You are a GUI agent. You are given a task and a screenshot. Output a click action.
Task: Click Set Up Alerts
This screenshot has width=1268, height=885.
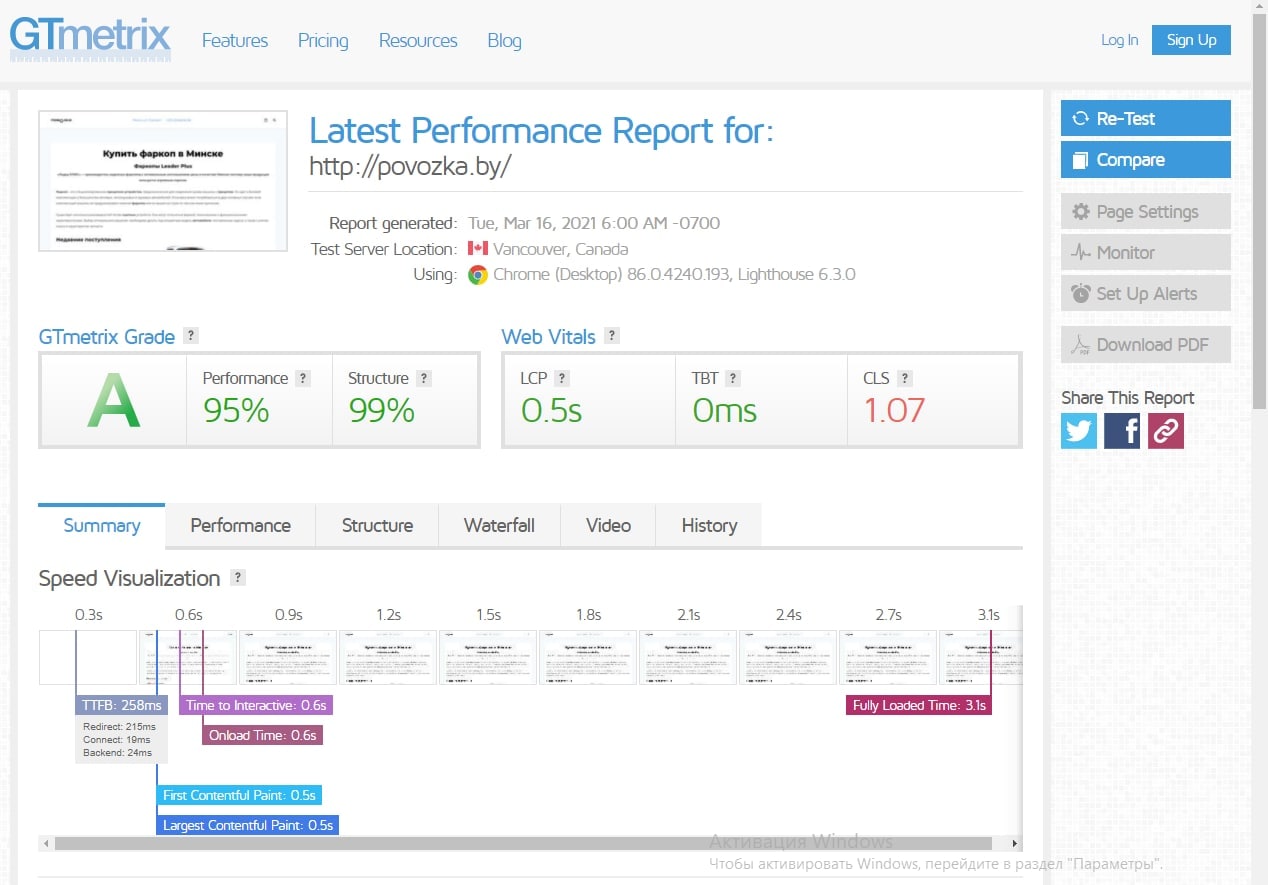pos(1146,293)
